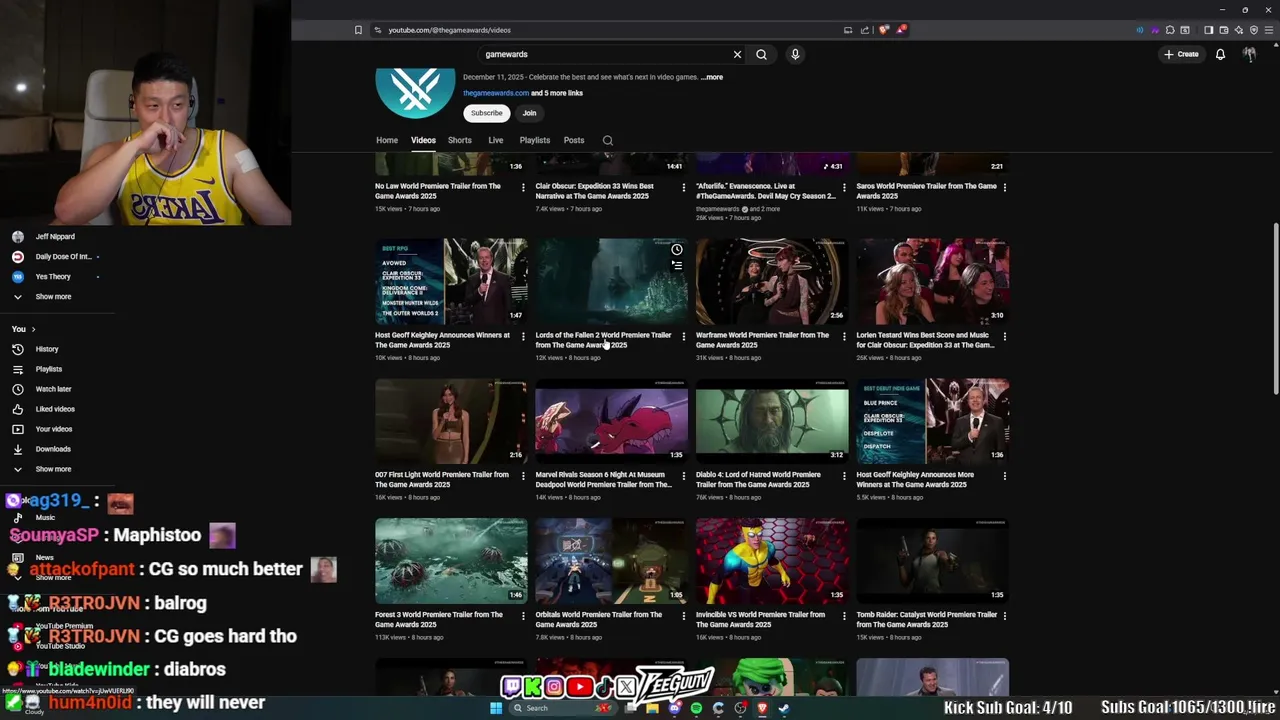This screenshot has height=720, width=1280.
Task: Play Marvel Rivals Season 6 trailer thumbnail
Action: (611, 421)
